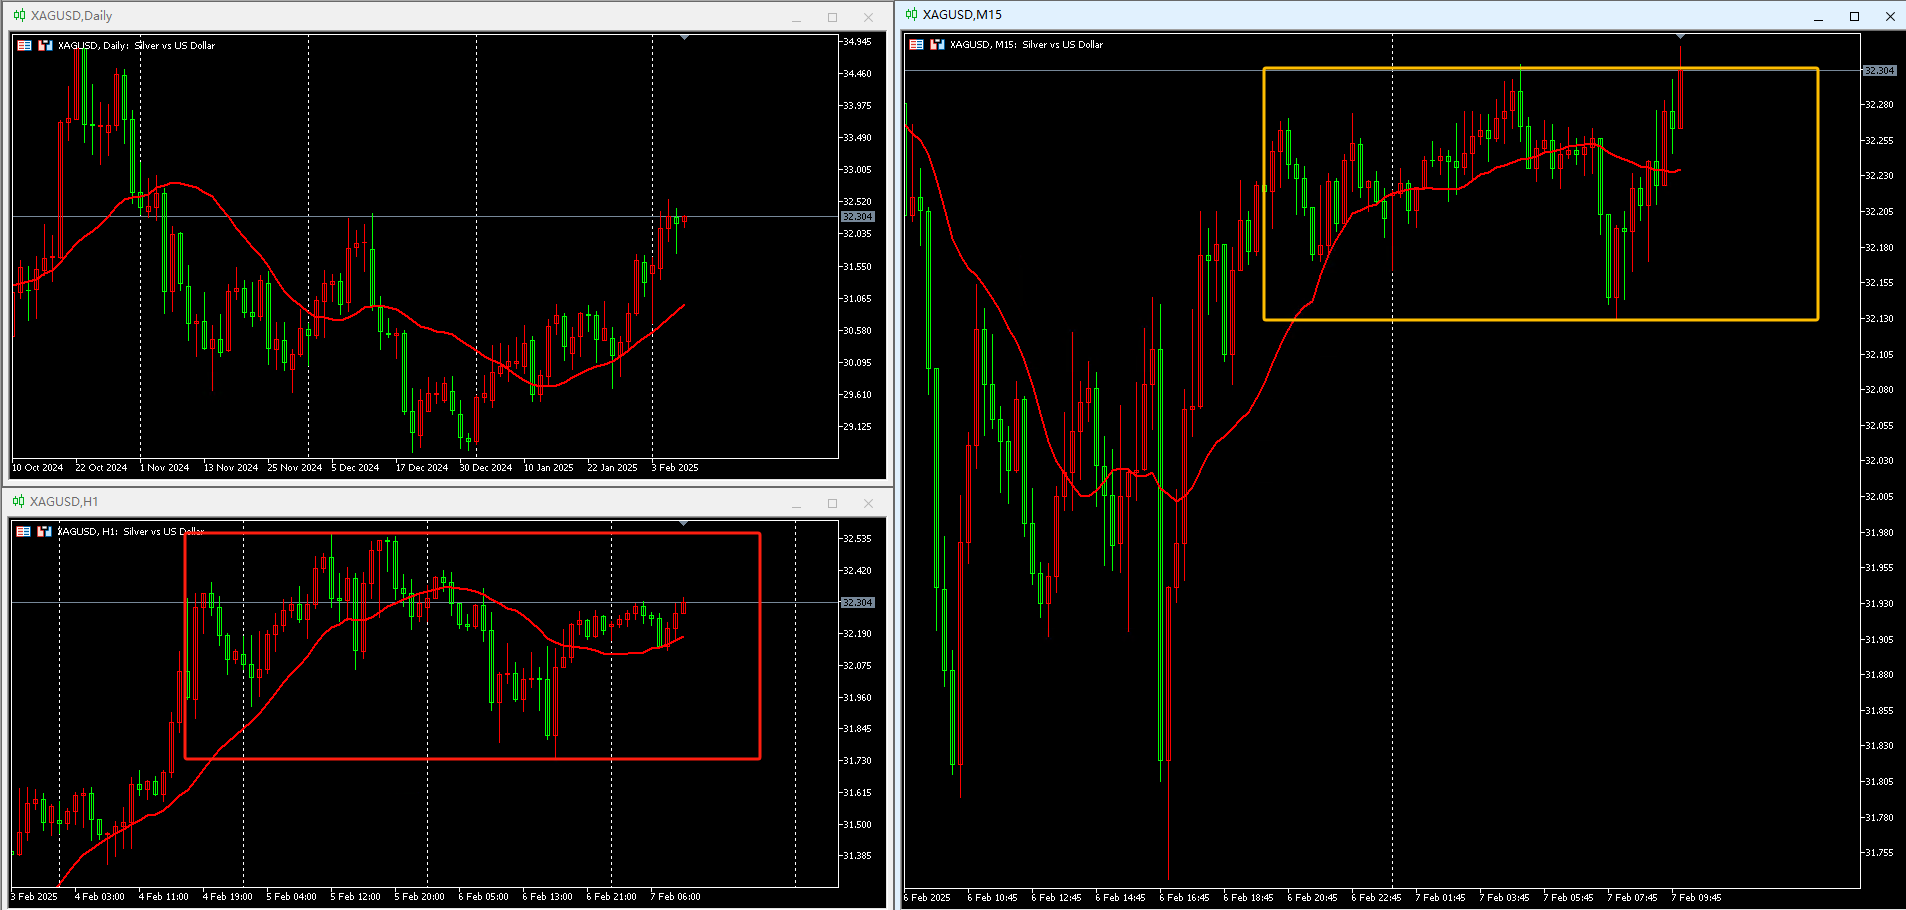This screenshot has width=1906, height=910.
Task: Click '5 Feb 04:00' on the H1 time axis
Action: tap(291, 897)
